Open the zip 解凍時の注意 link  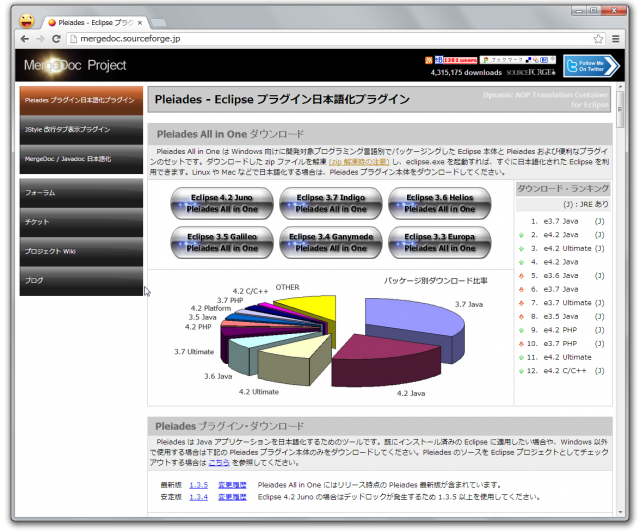click(x=359, y=162)
